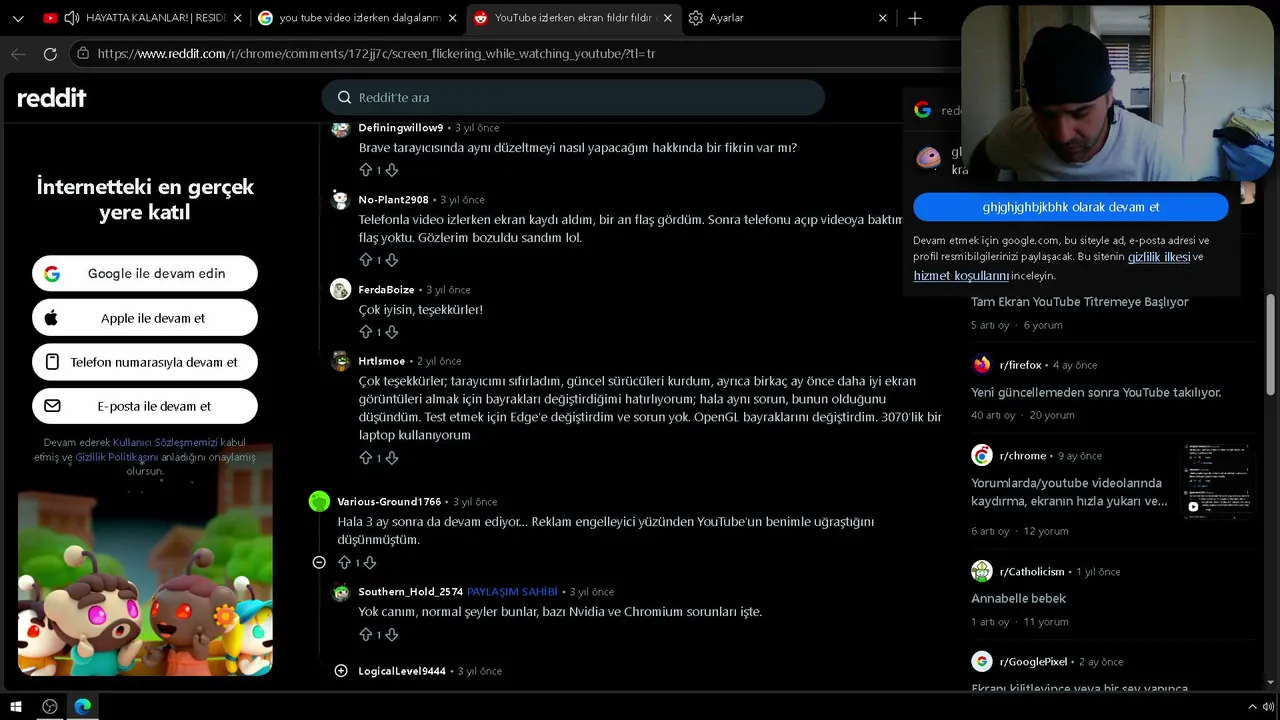Viewport: 1280px width, 720px height.
Task: View site info via the address bar lock icon
Action: (x=83, y=54)
